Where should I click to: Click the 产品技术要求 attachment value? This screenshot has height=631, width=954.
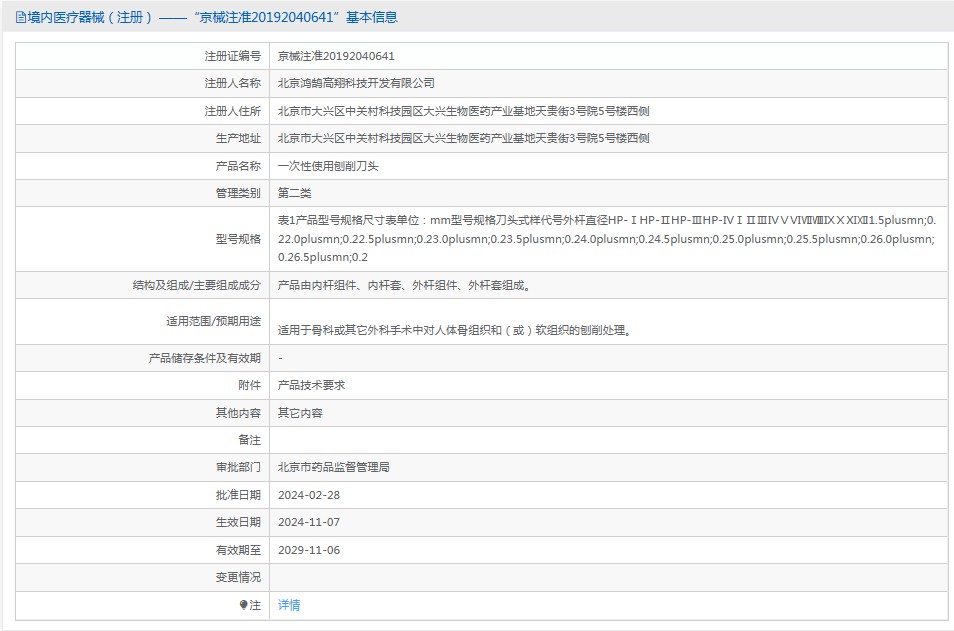point(311,385)
